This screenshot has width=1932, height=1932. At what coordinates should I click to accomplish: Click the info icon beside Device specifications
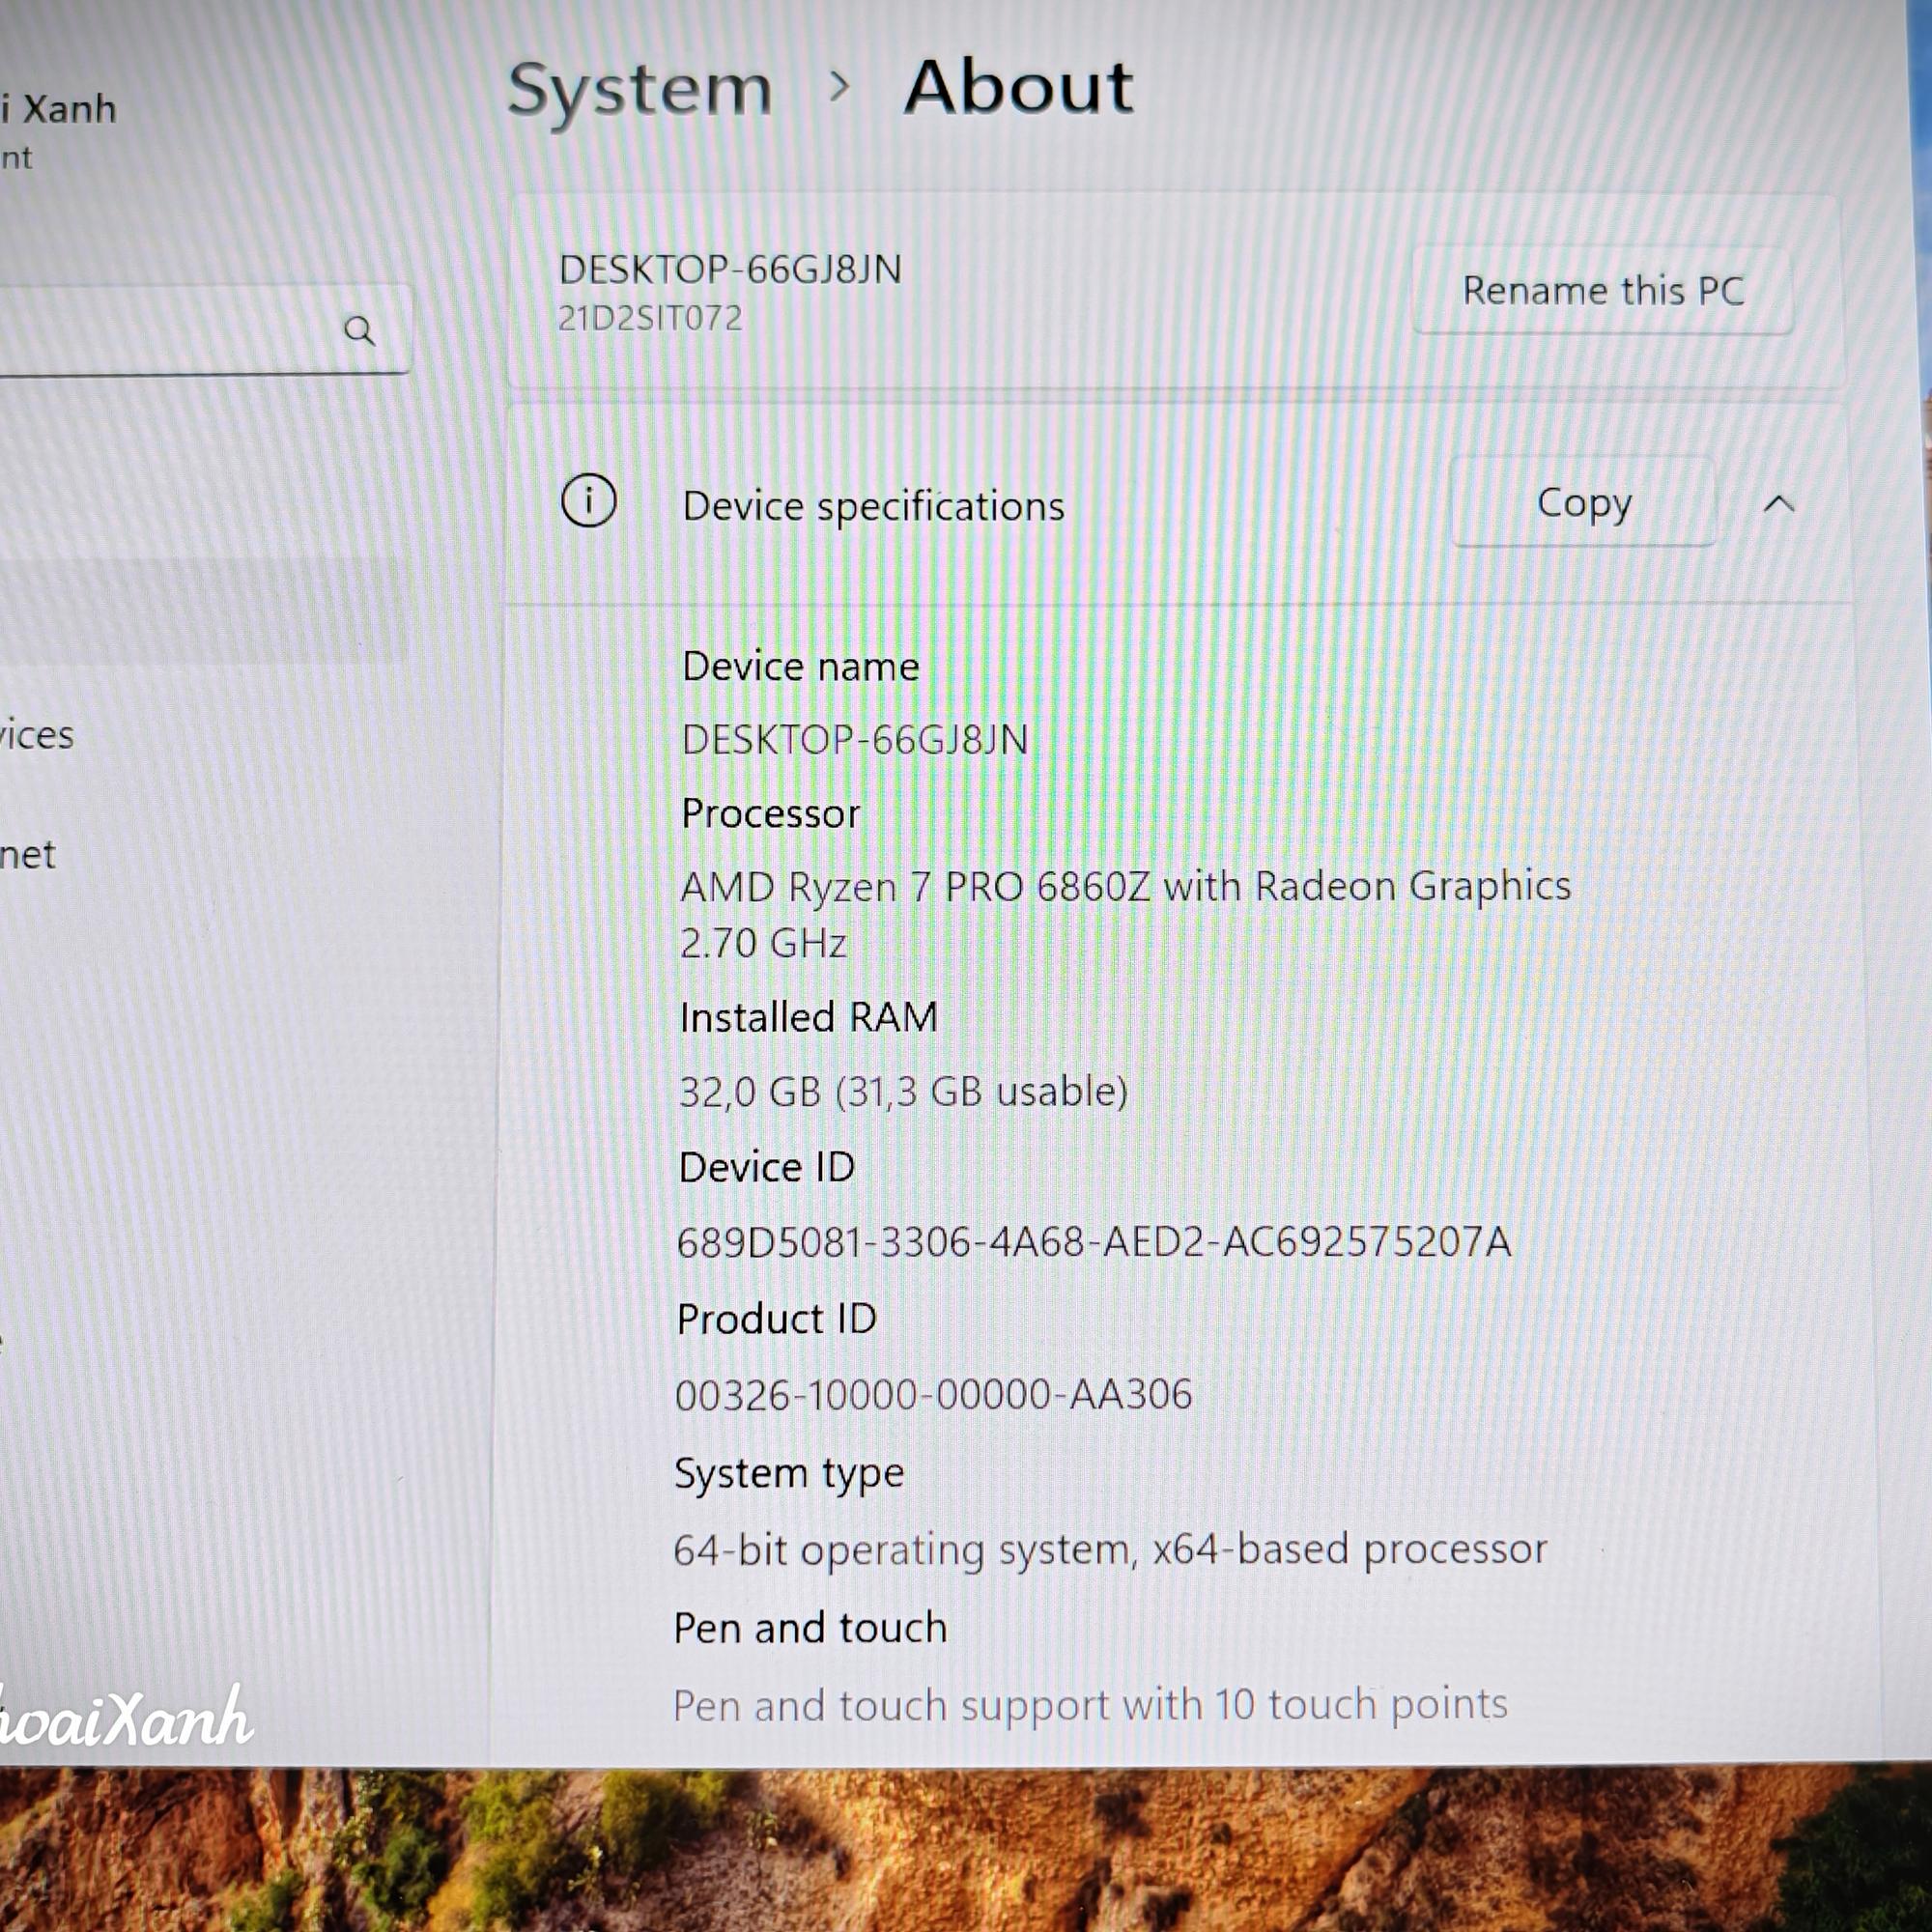pyautogui.click(x=588, y=500)
